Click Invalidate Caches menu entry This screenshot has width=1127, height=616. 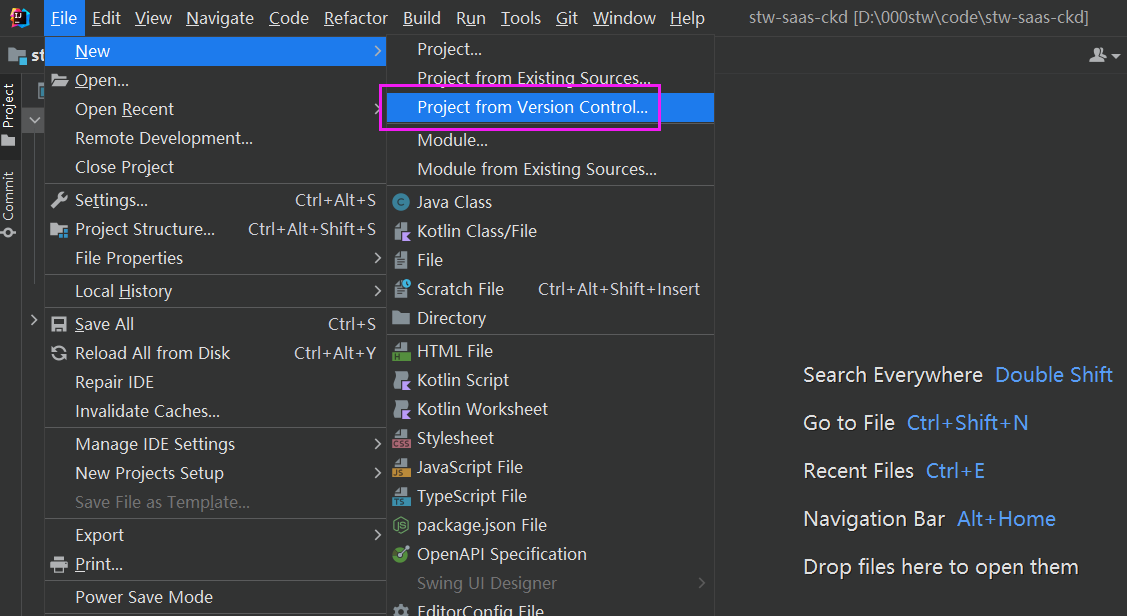pos(147,411)
